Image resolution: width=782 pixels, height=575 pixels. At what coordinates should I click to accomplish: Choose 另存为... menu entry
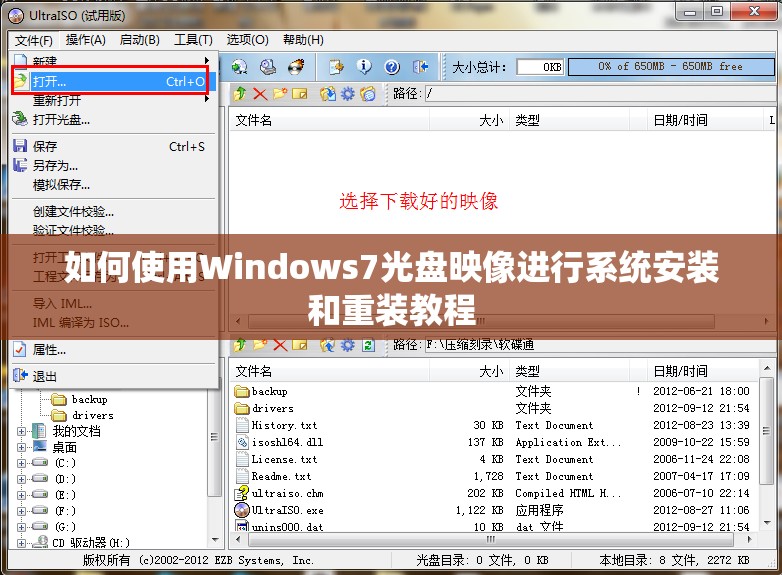click(114, 166)
